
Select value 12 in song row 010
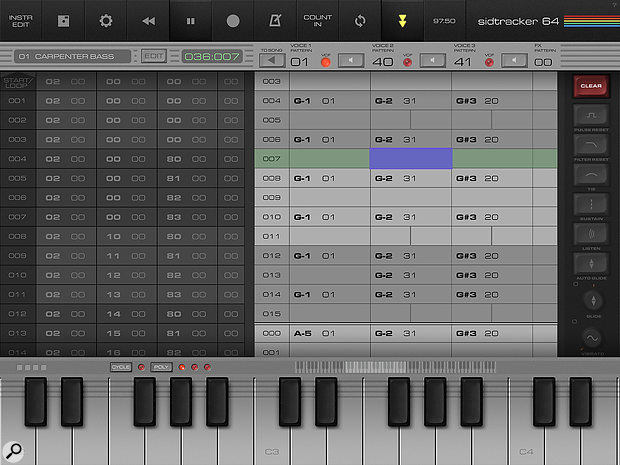pos(113,275)
